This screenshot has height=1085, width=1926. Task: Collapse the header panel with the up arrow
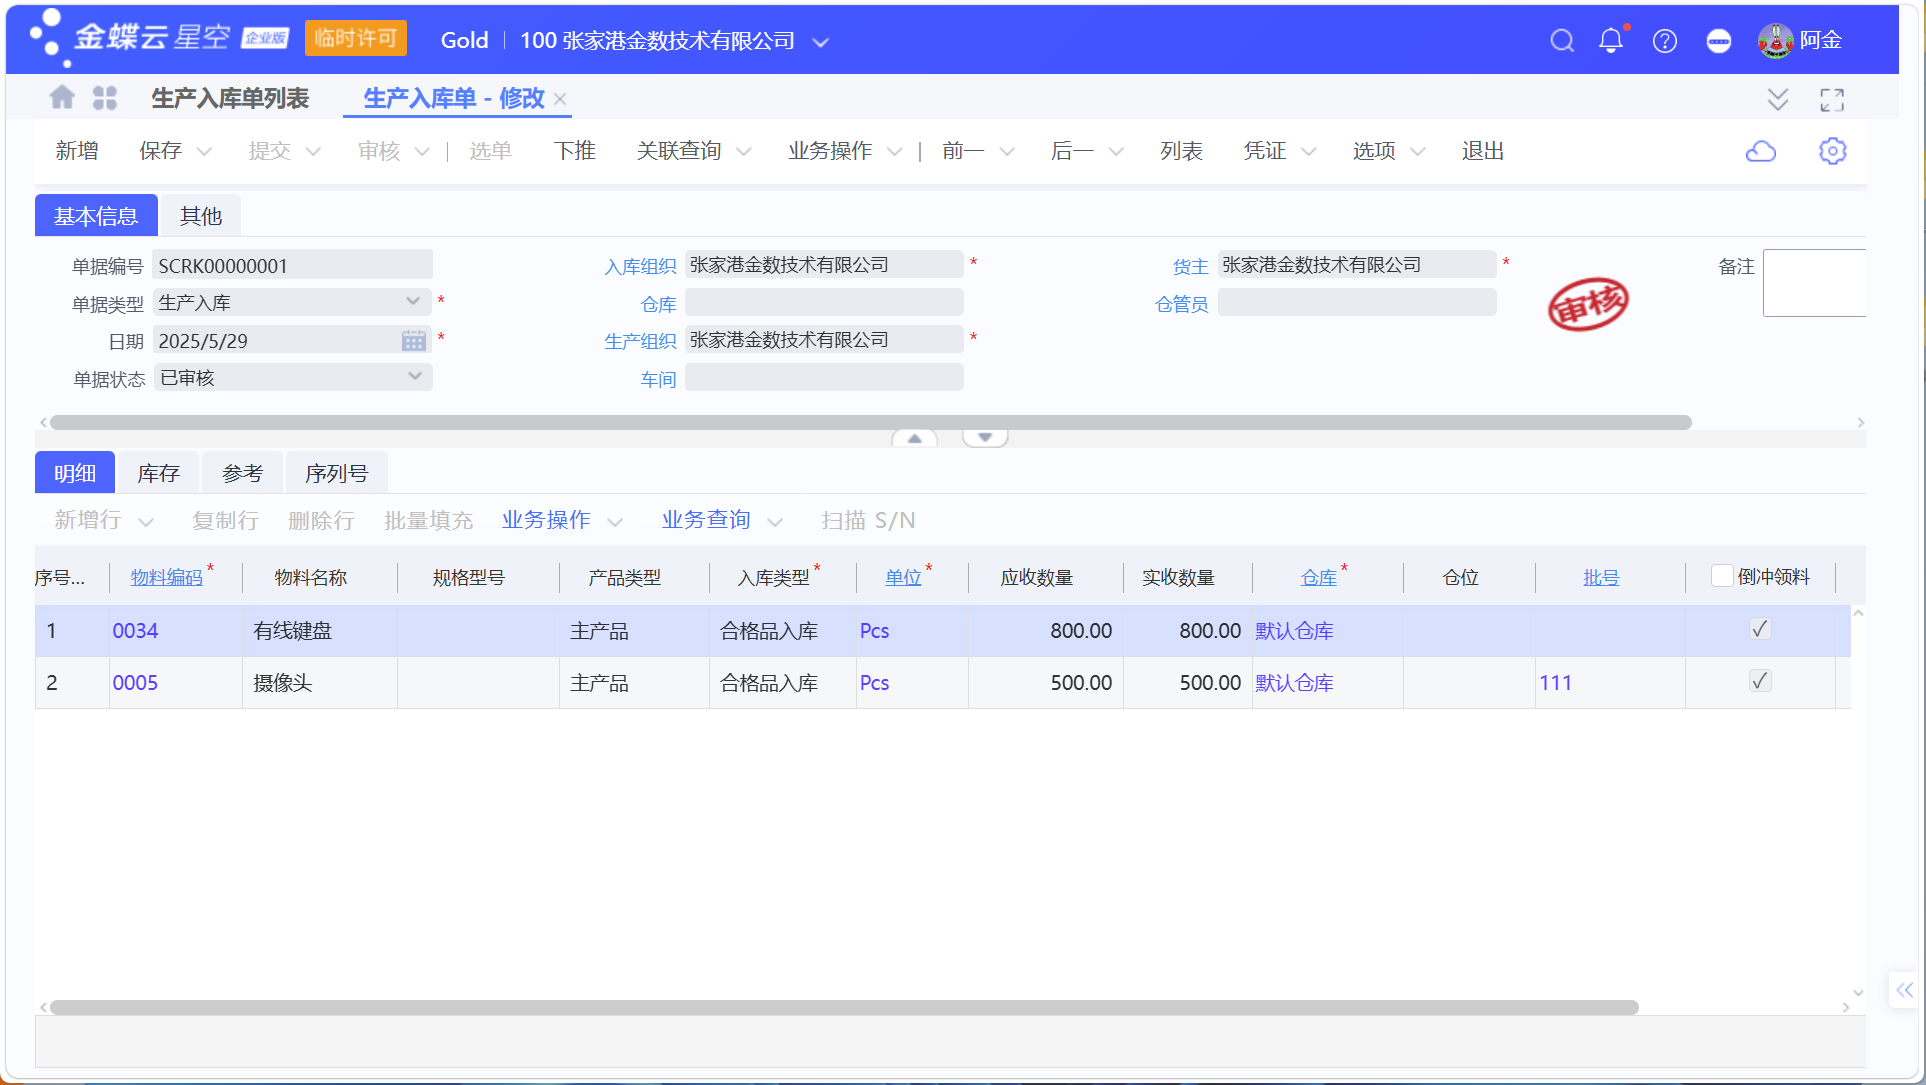pyautogui.click(x=914, y=438)
